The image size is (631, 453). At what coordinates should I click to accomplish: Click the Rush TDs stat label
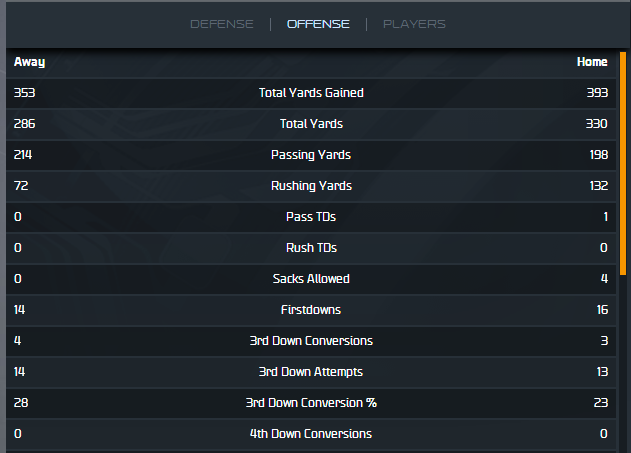tap(311, 248)
